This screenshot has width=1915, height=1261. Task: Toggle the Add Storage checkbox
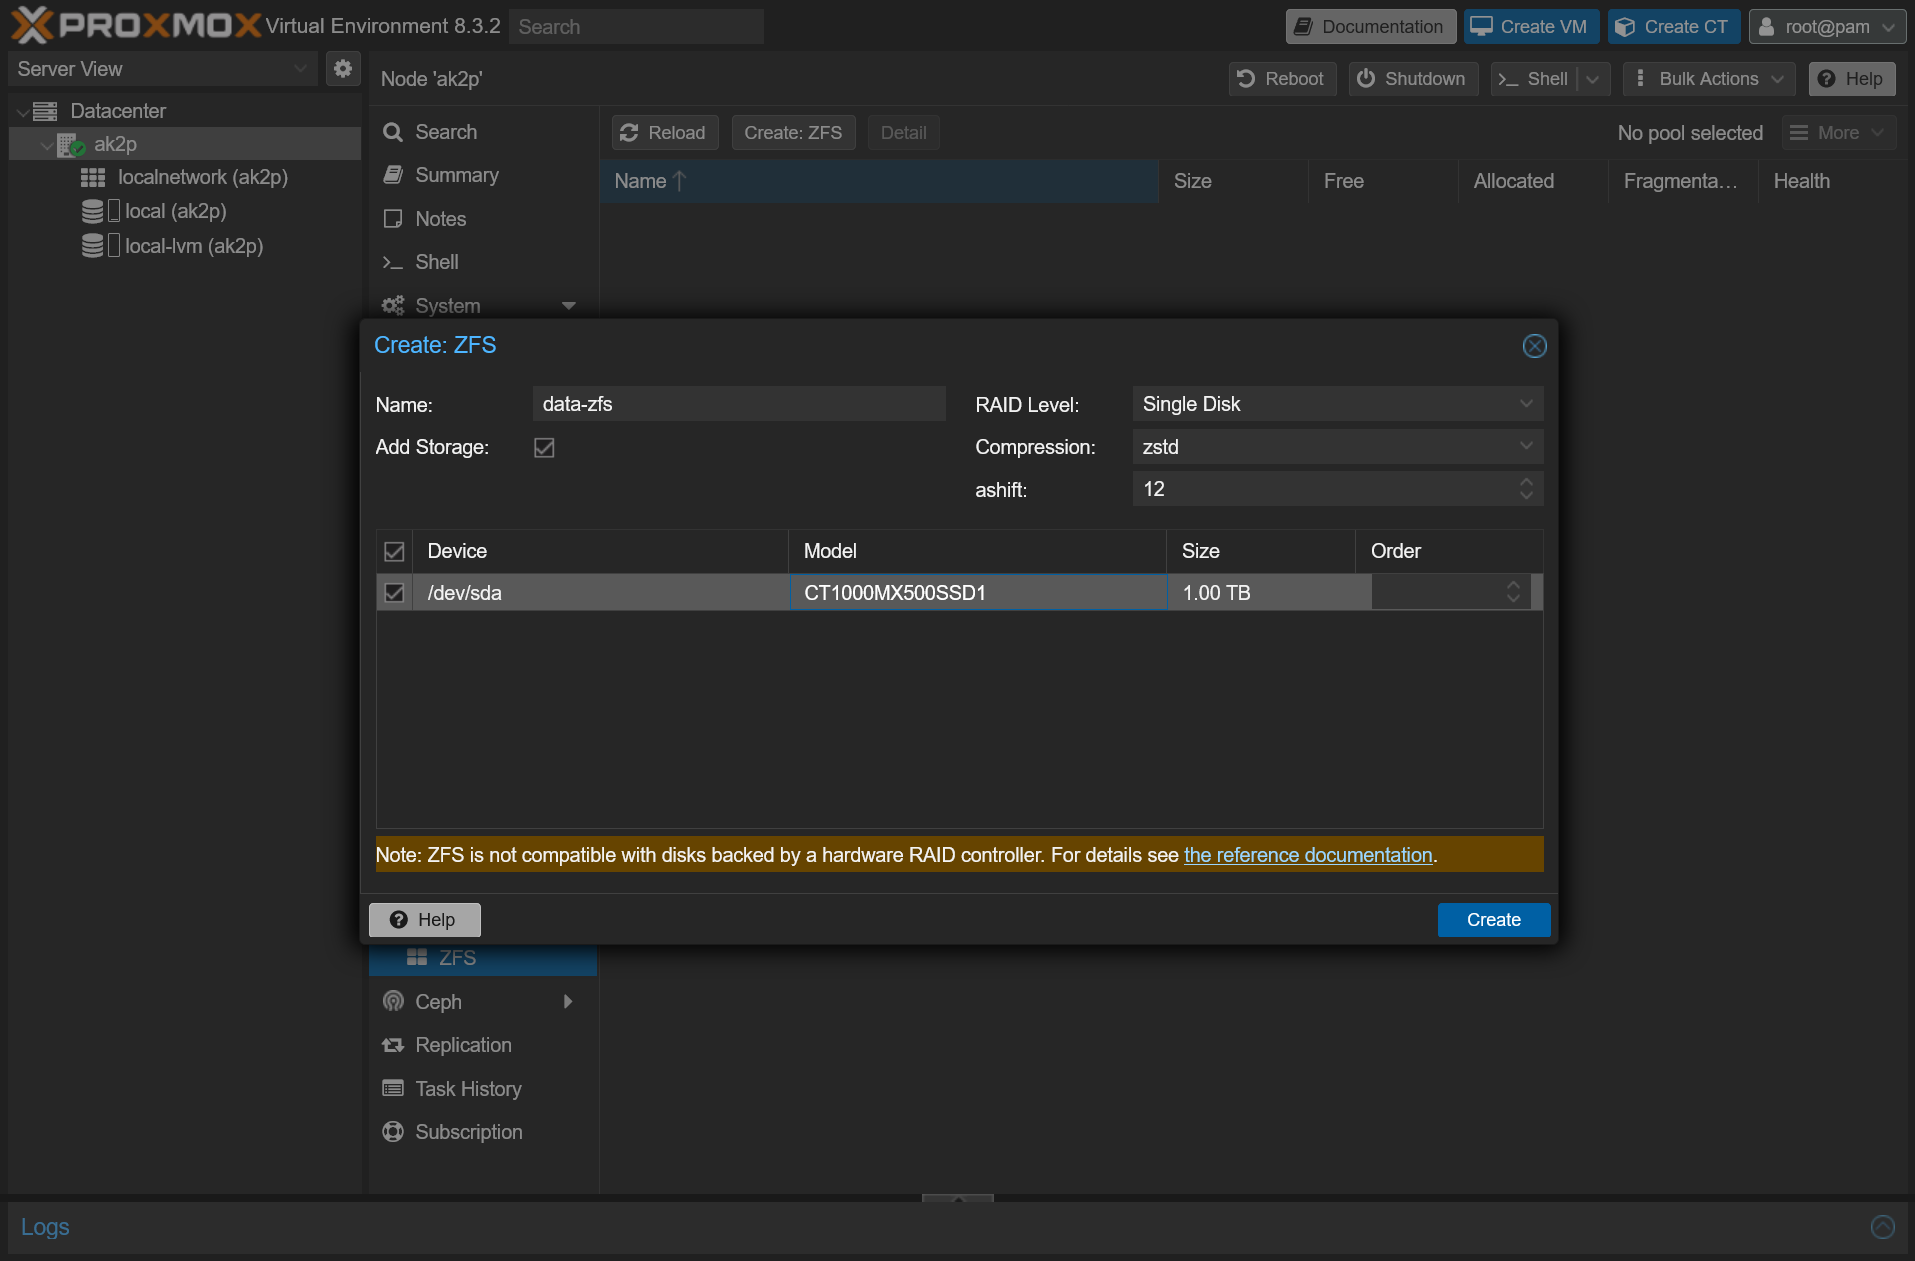544,447
